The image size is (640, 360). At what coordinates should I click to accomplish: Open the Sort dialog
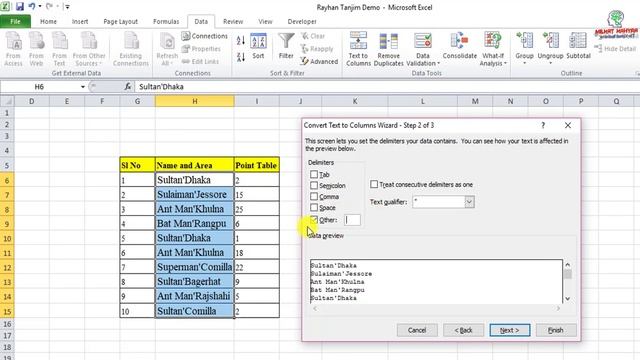click(258, 46)
